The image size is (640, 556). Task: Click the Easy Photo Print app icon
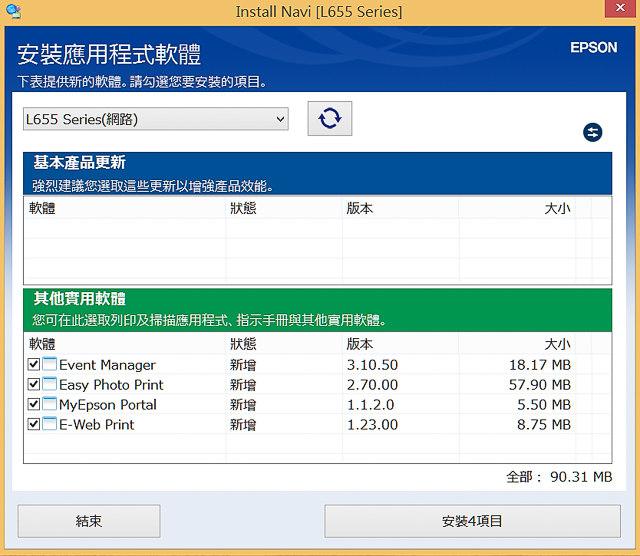49,384
